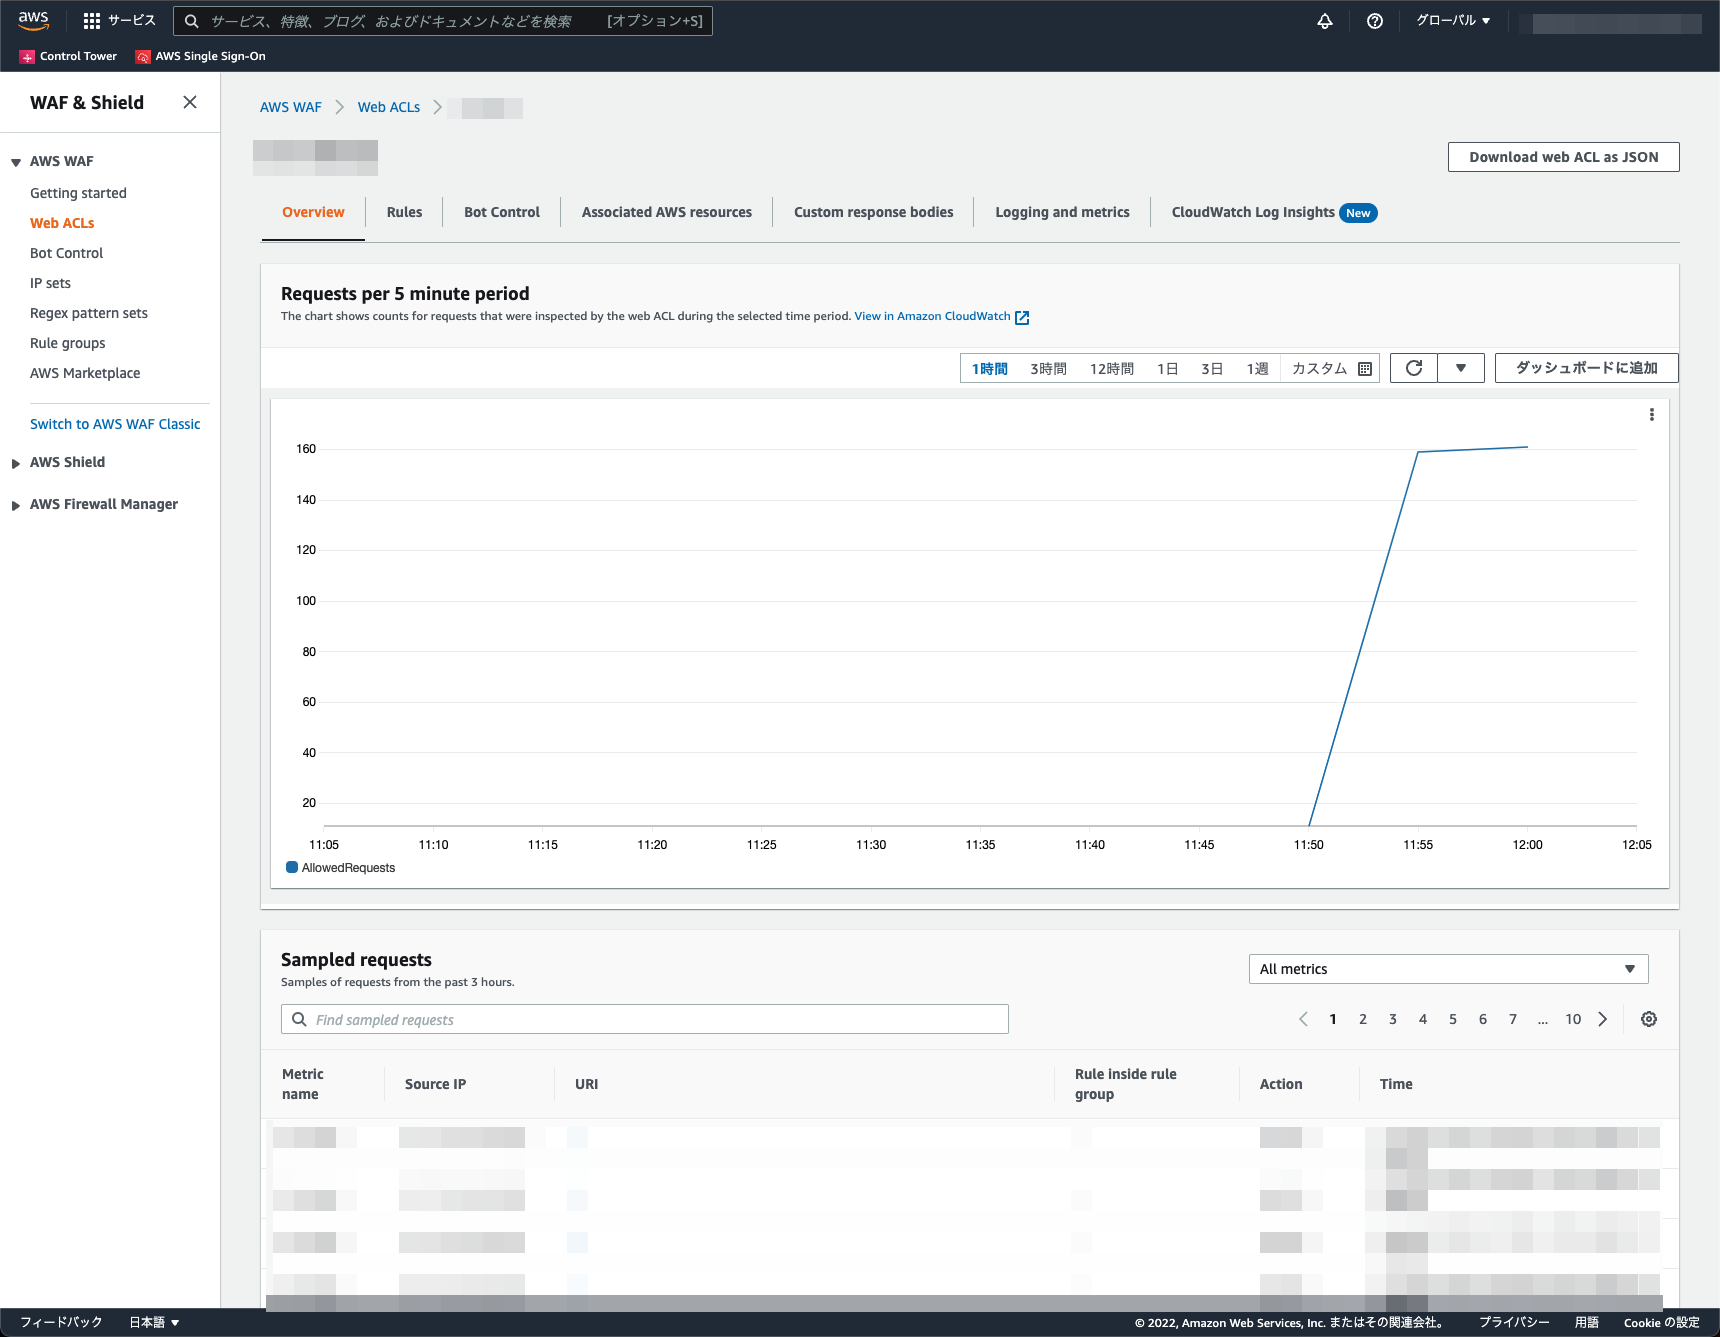This screenshot has width=1720, height=1337.
Task: Open Bot Control in sidebar
Action: [66, 253]
